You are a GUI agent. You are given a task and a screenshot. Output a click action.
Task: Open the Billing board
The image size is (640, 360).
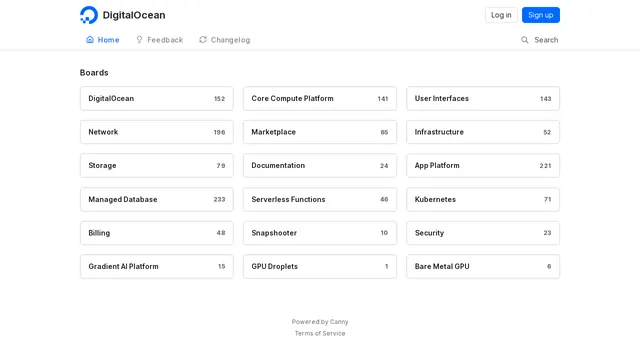pyautogui.click(x=157, y=233)
